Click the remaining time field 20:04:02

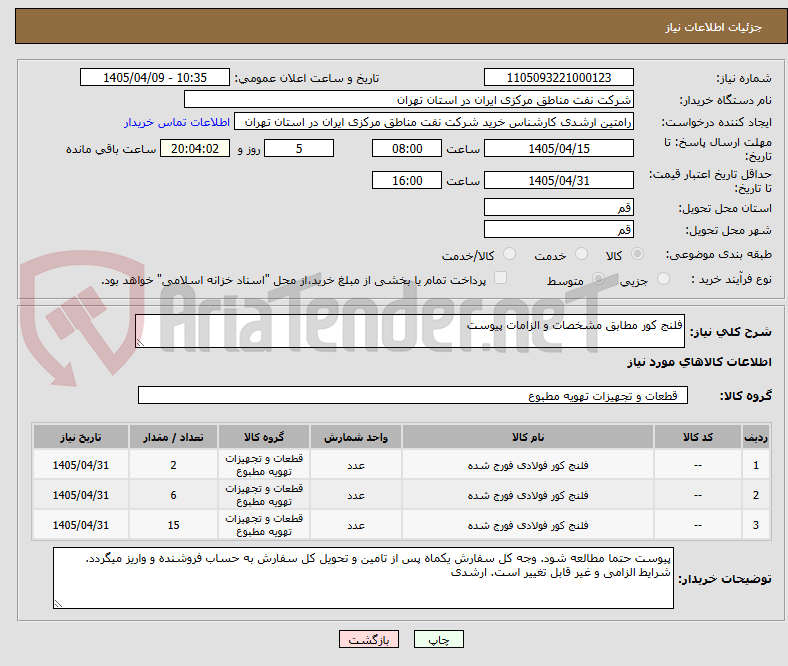195,148
